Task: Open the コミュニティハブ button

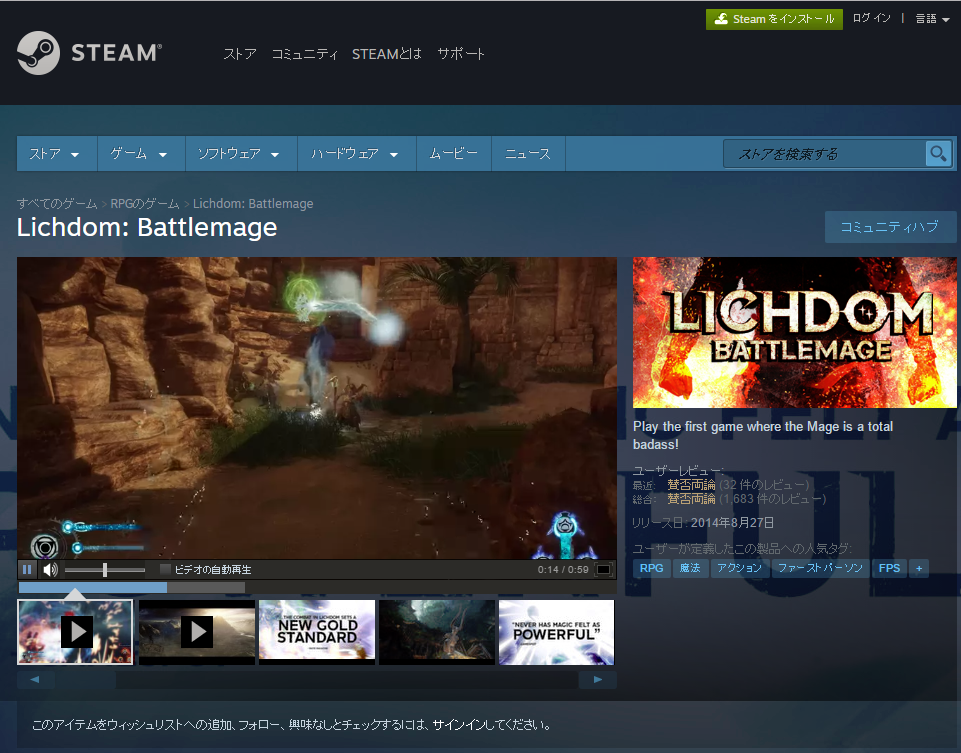Action: pos(890,227)
